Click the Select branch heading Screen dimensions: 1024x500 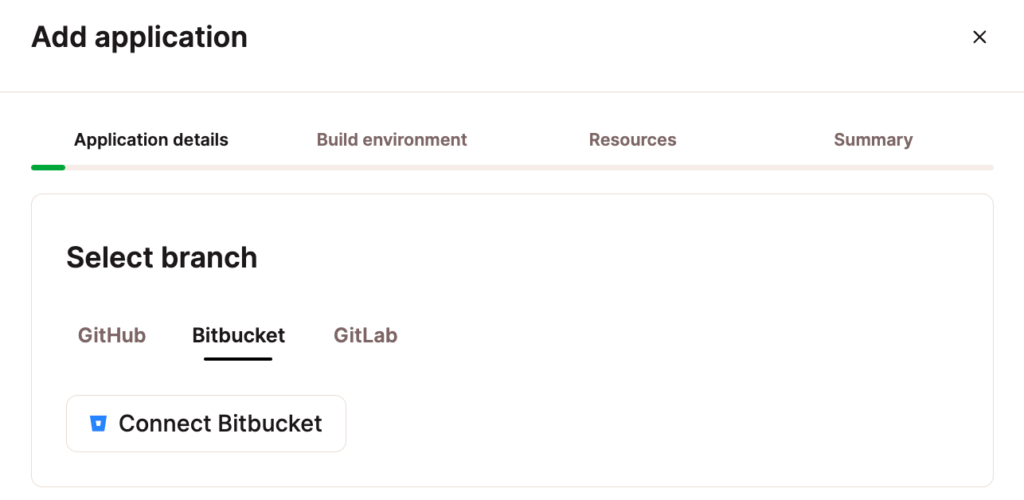pos(162,258)
